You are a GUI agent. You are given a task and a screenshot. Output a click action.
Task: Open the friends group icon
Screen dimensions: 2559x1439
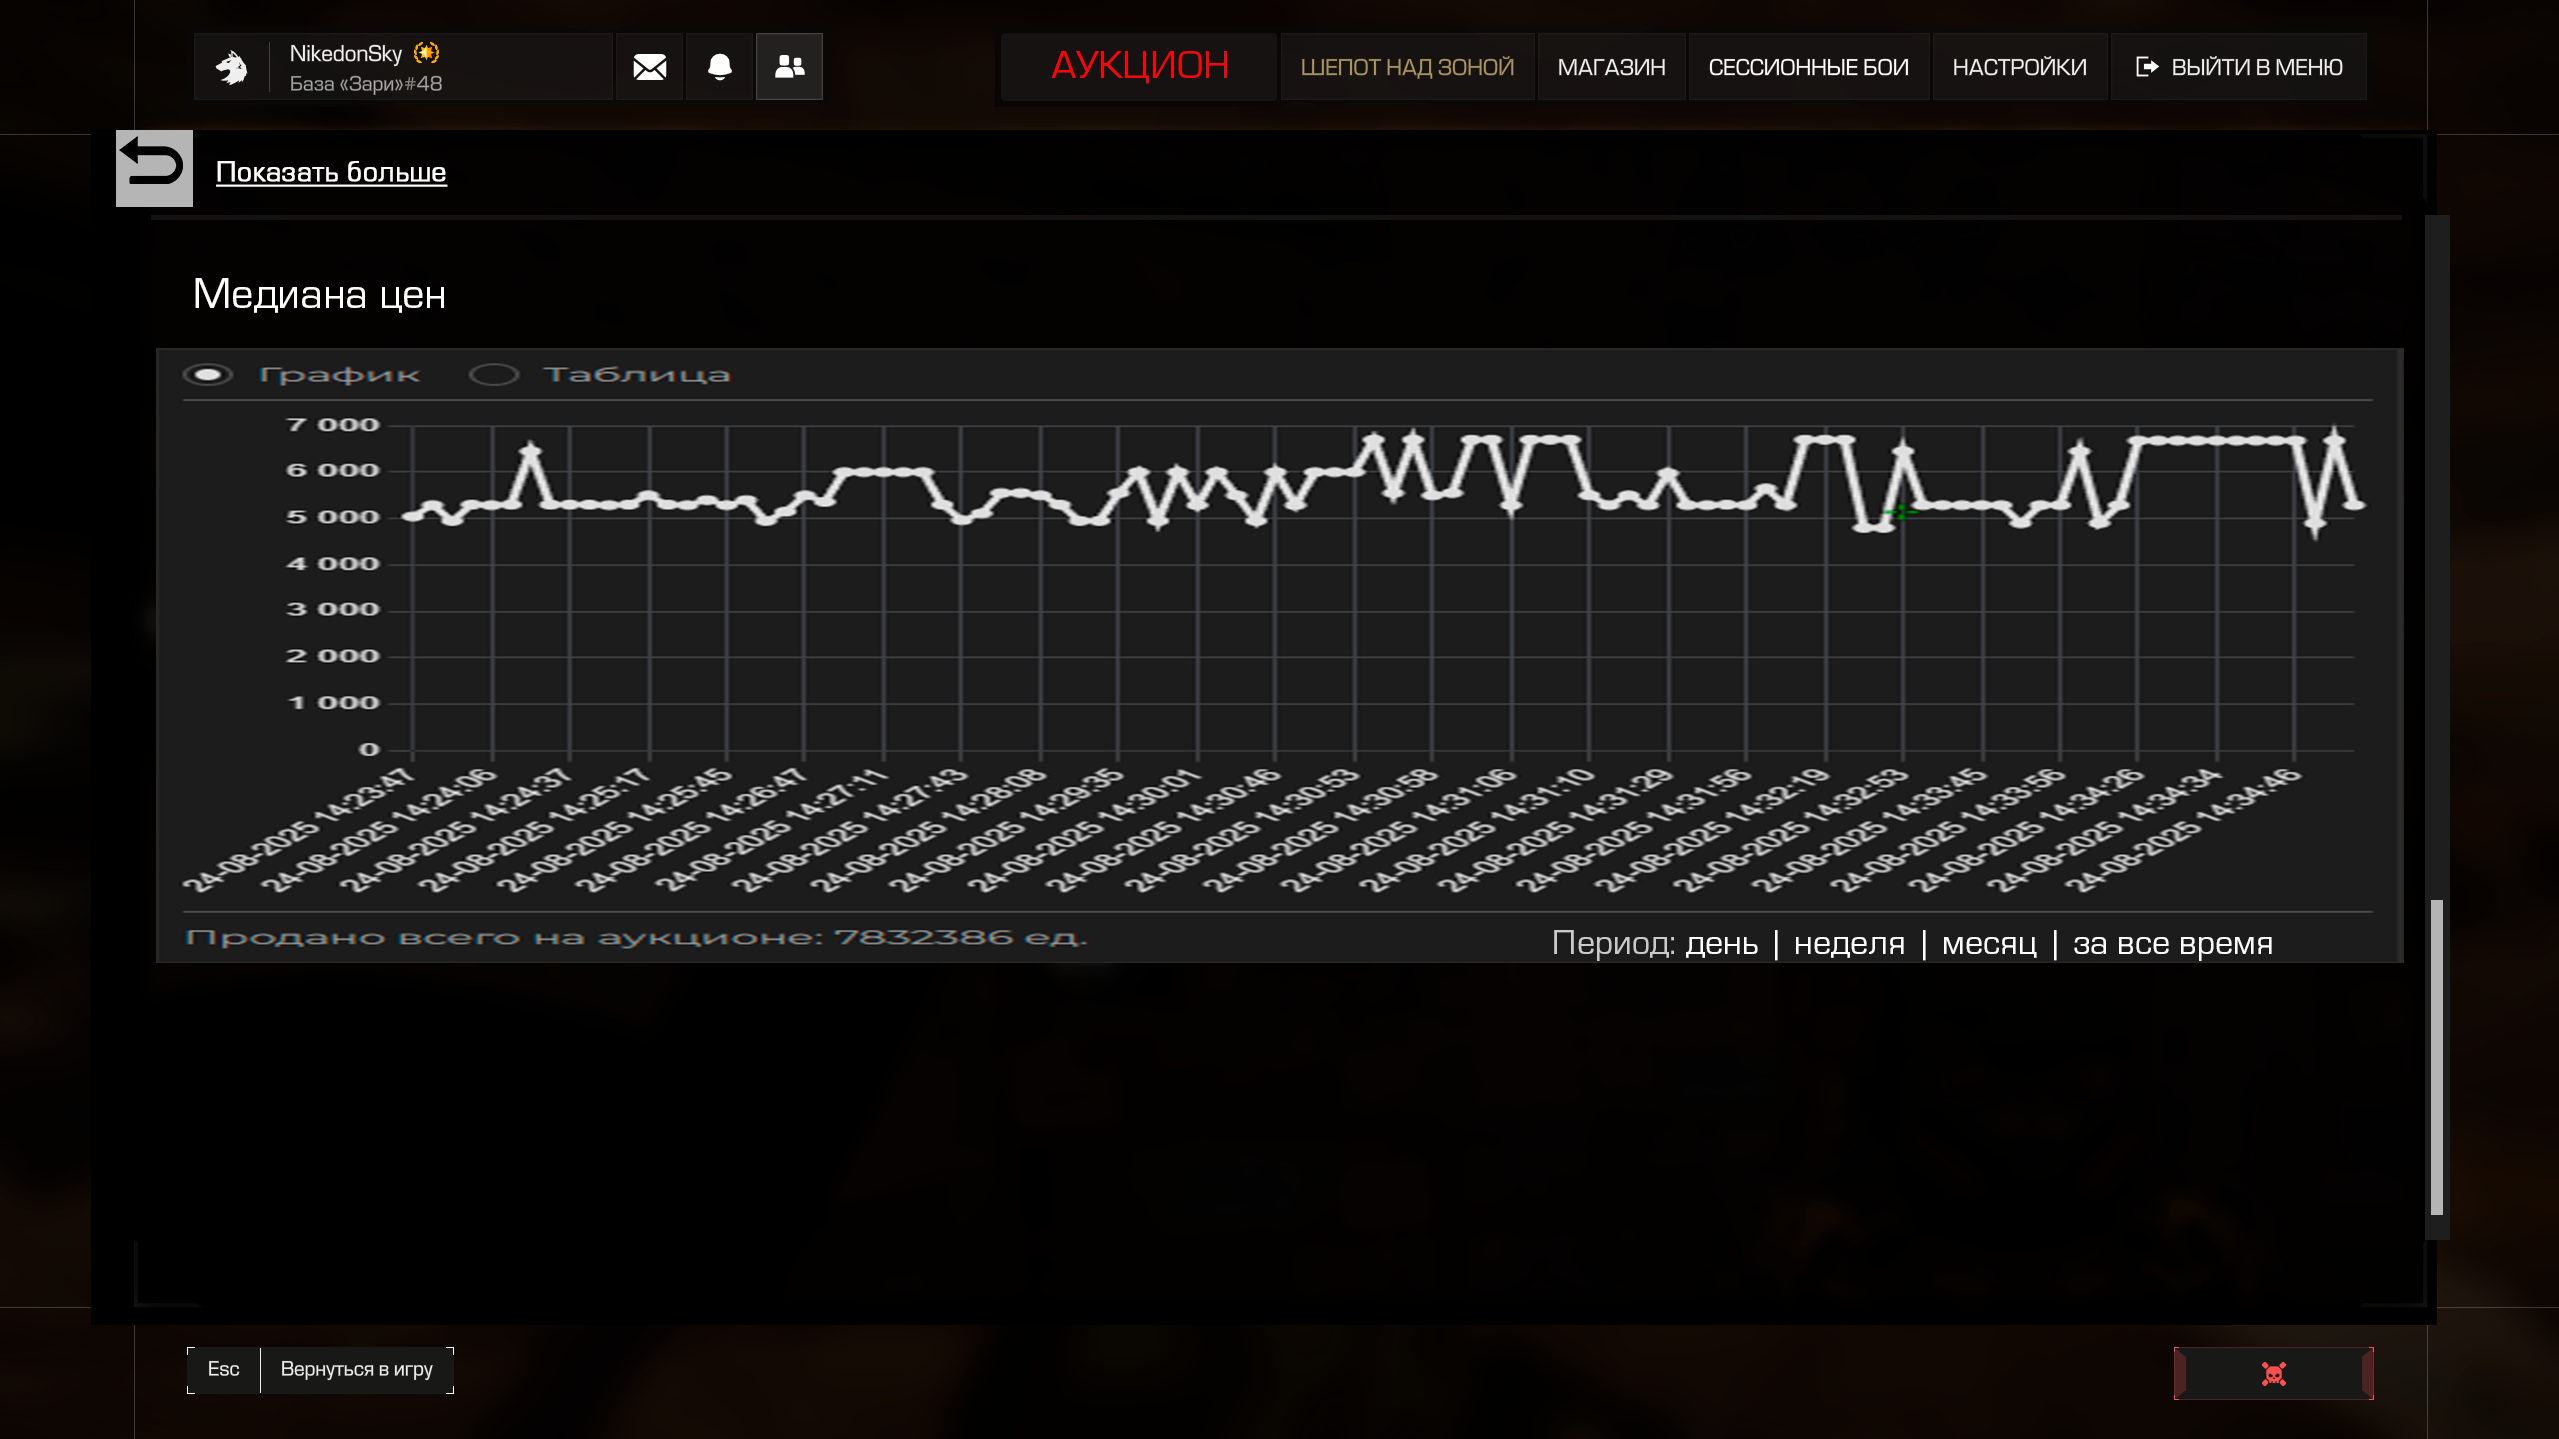point(789,67)
